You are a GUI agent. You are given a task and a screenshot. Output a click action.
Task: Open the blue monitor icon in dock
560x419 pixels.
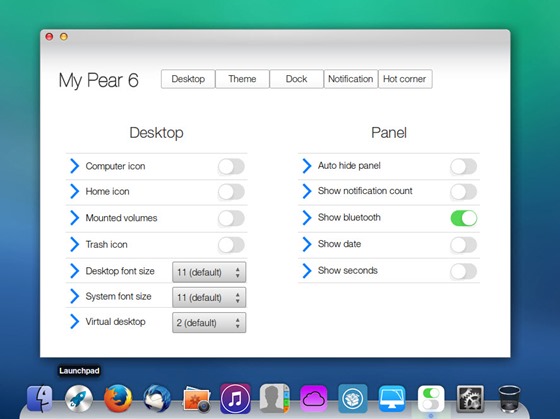392,399
